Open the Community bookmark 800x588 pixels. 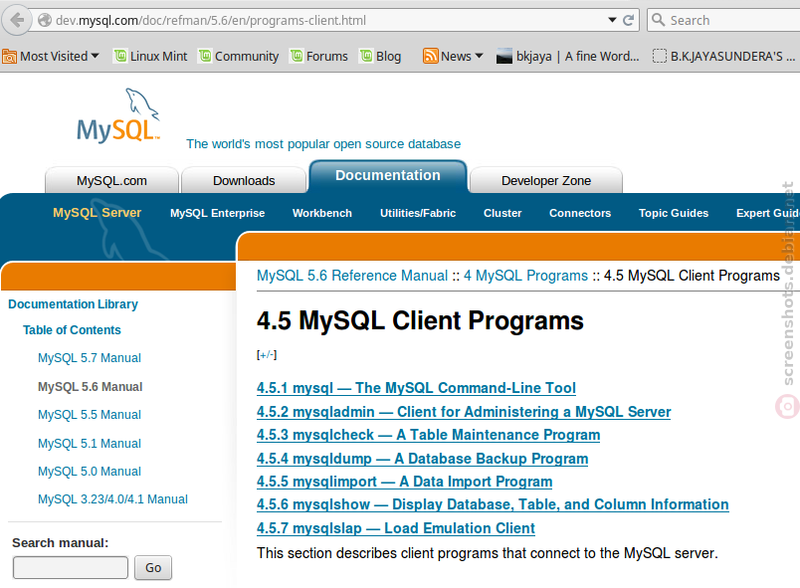pos(239,56)
